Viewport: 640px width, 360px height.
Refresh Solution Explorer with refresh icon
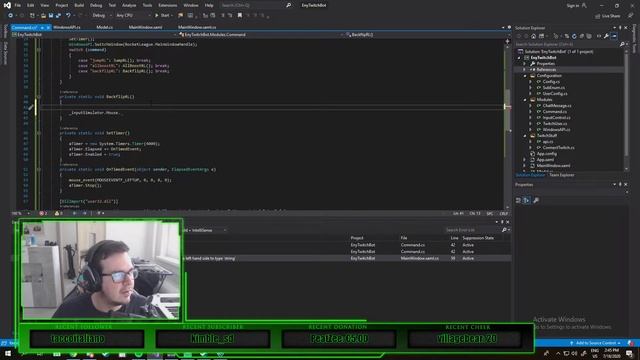pos(574,36)
